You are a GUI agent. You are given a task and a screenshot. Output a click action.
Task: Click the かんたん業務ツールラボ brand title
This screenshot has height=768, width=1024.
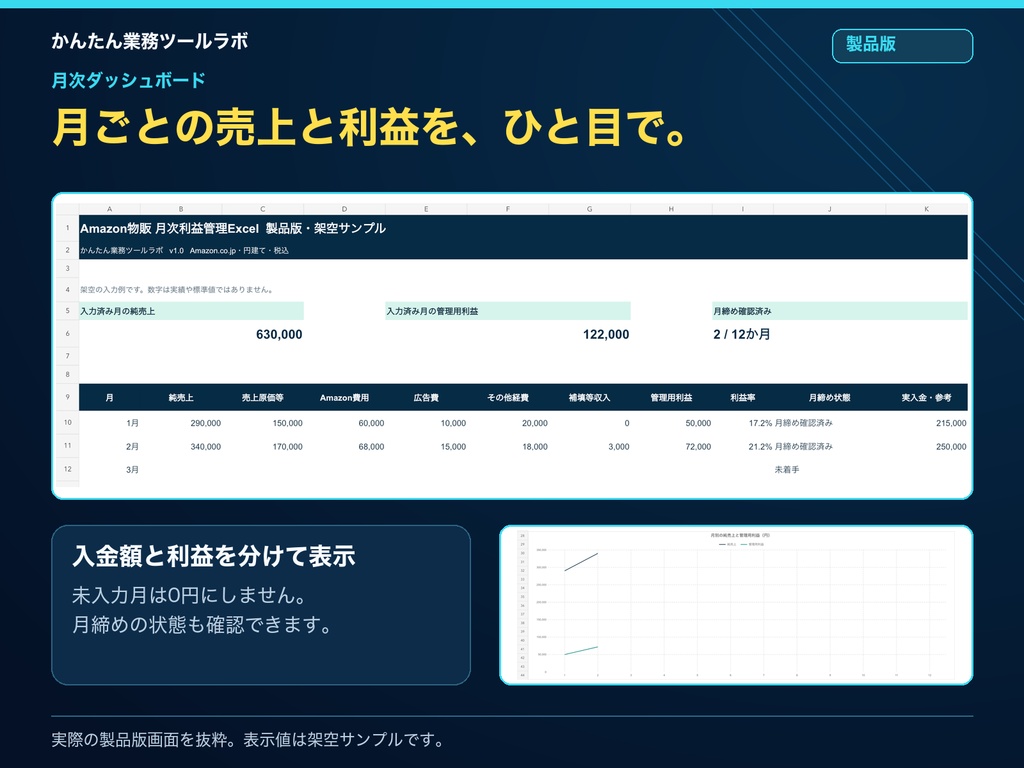pyautogui.click(x=150, y=41)
